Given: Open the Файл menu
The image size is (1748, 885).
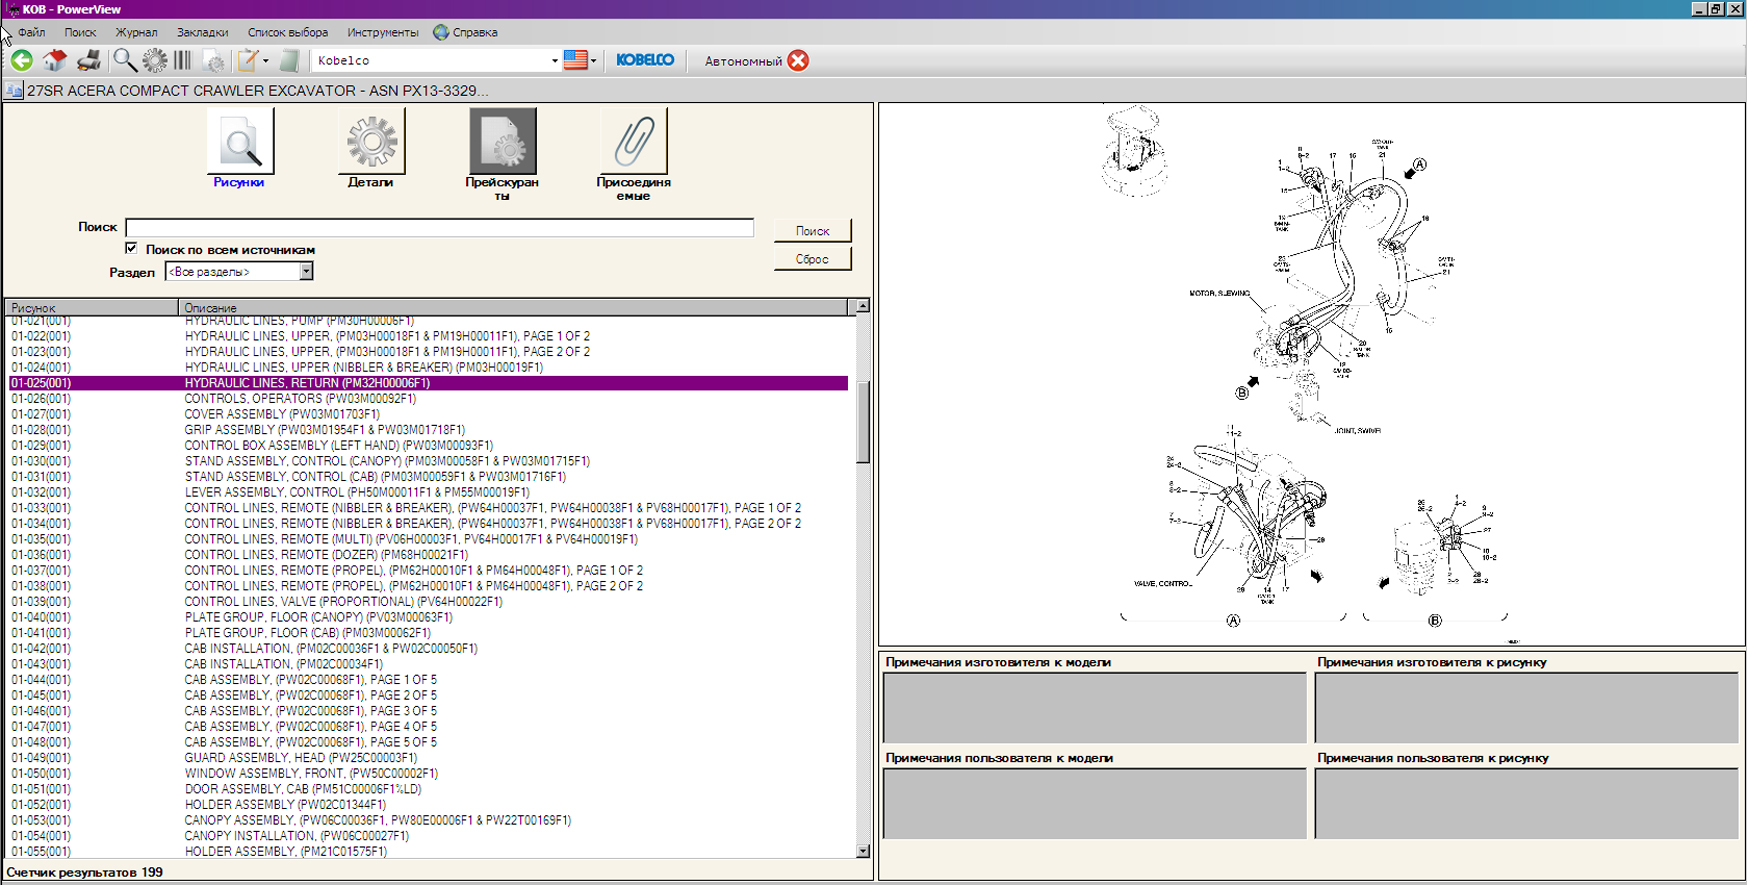Looking at the screenshot, I should [x=31, y=33].
